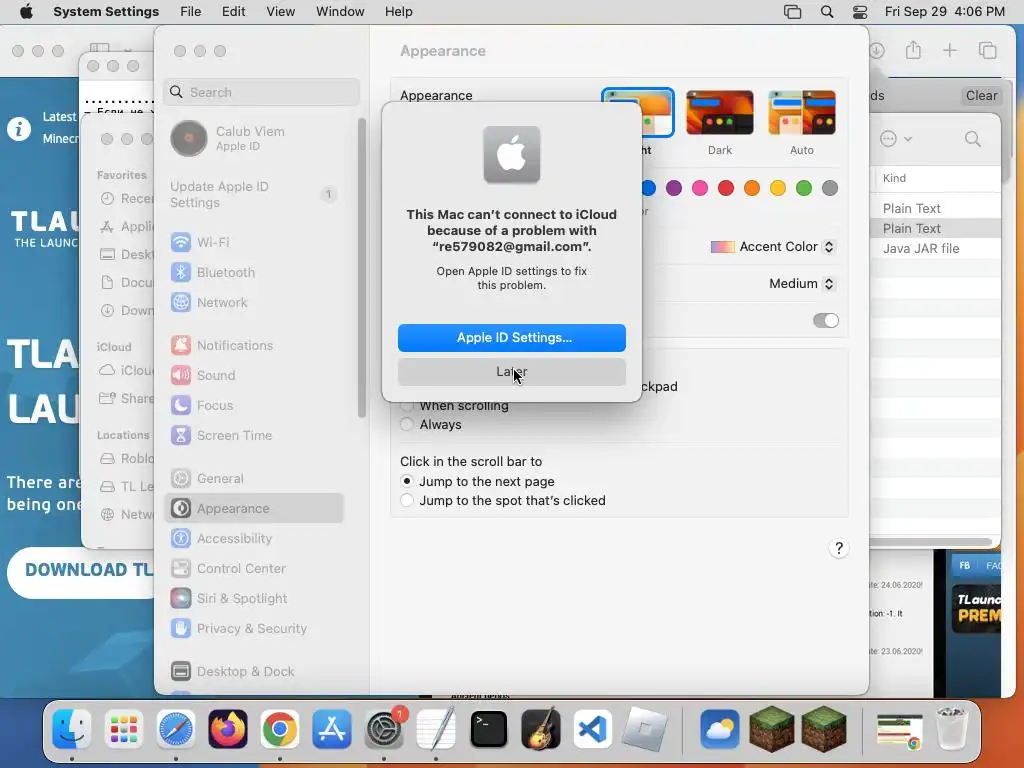The image size is (1024, 768).
Task: Open Accessibility icon in sidebar
Action: point(181,539)
